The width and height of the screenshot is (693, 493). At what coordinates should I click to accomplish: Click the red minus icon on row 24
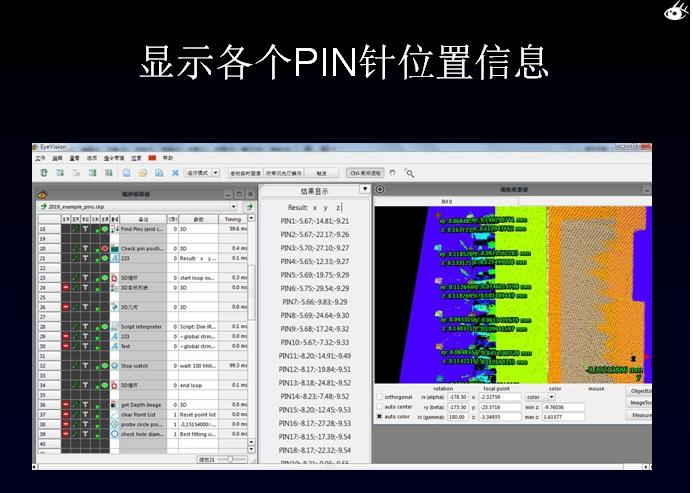click(66, 287)
